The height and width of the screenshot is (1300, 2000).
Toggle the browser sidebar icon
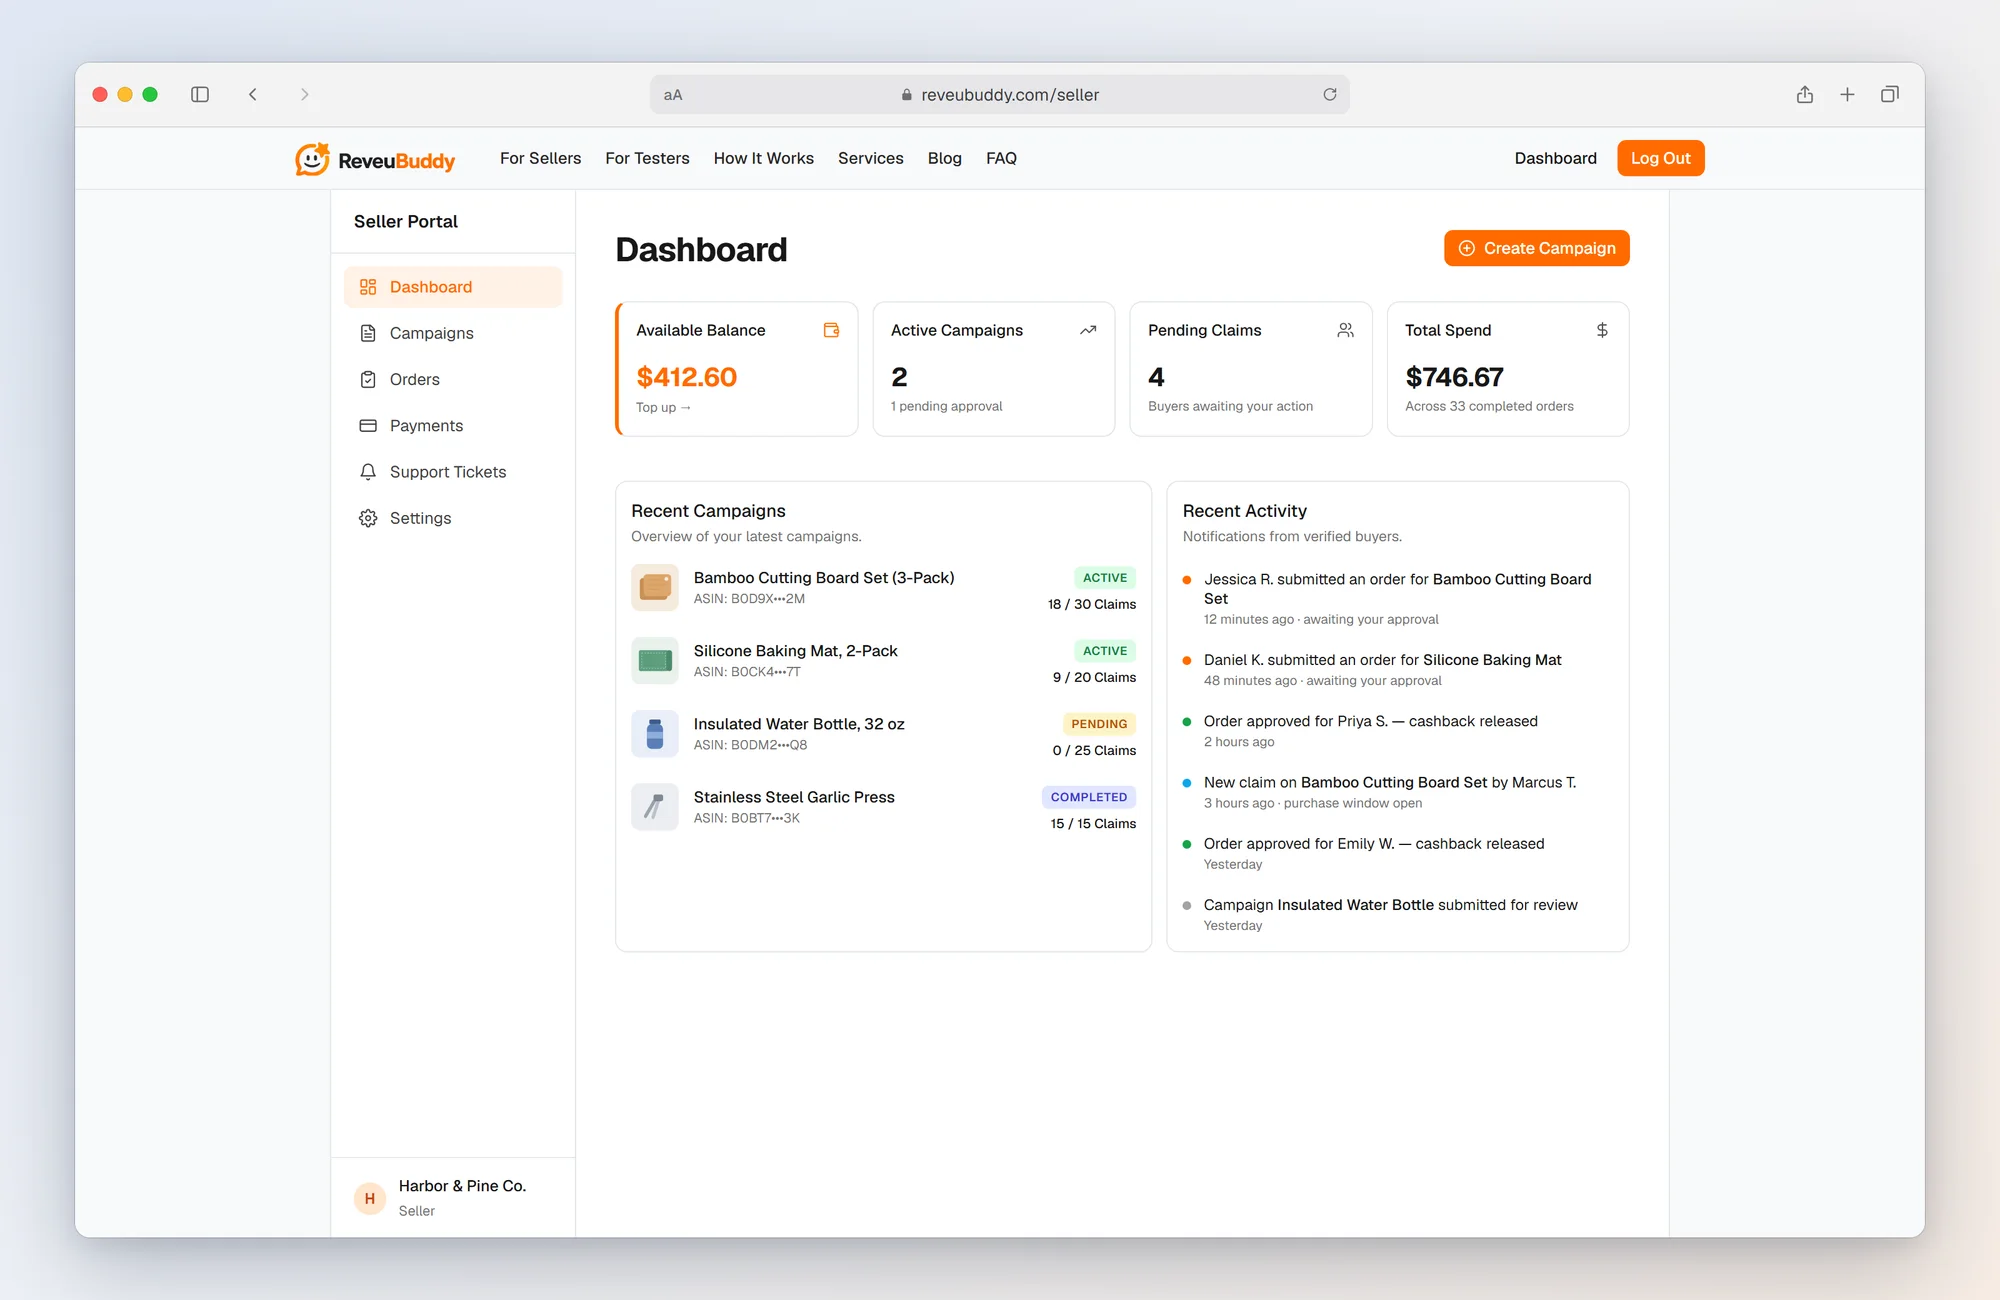point(200,94)
